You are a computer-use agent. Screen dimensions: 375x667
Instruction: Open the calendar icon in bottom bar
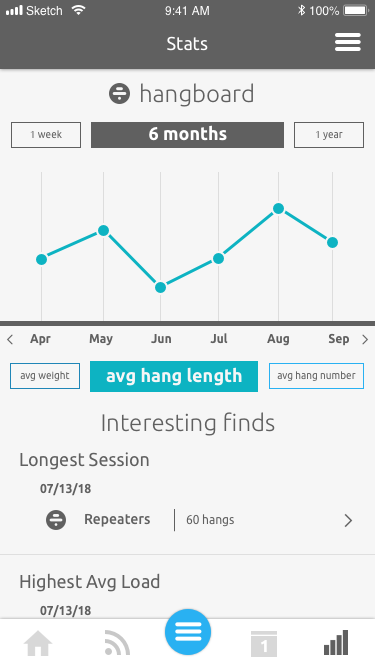[x=264, y=644]
